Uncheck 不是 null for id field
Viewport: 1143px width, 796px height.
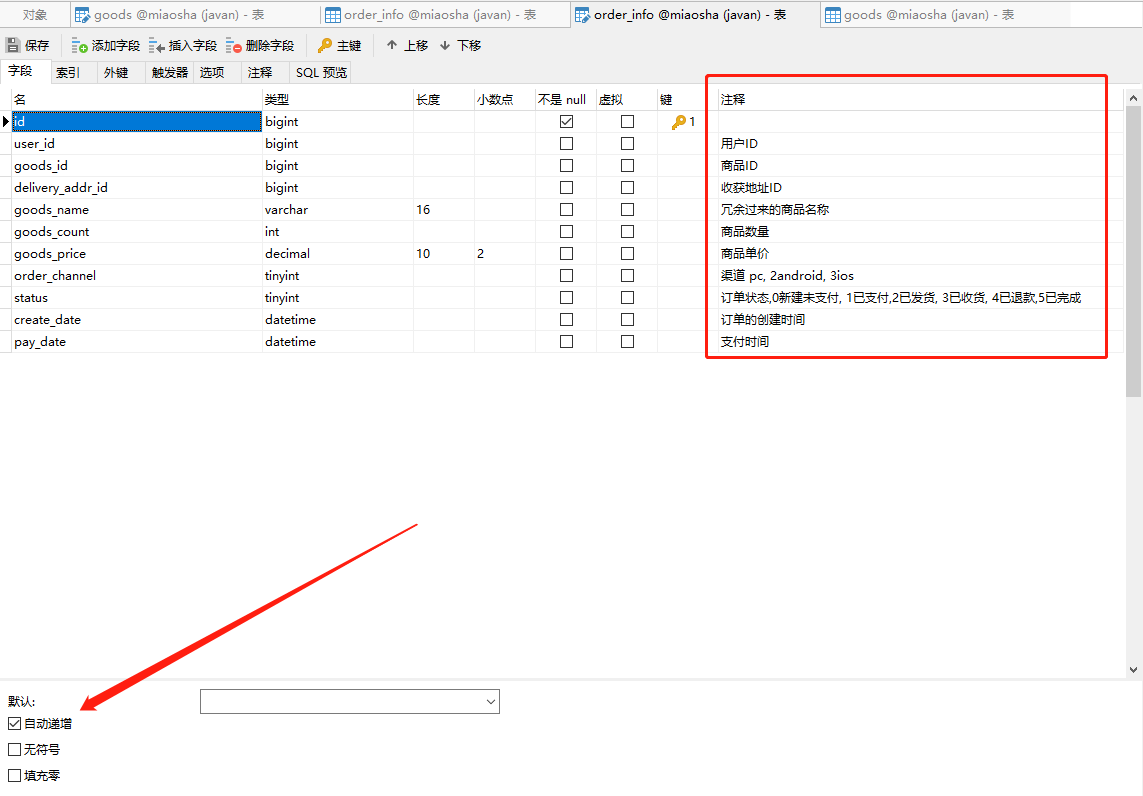pyautogui.click(x=566, y=122)
